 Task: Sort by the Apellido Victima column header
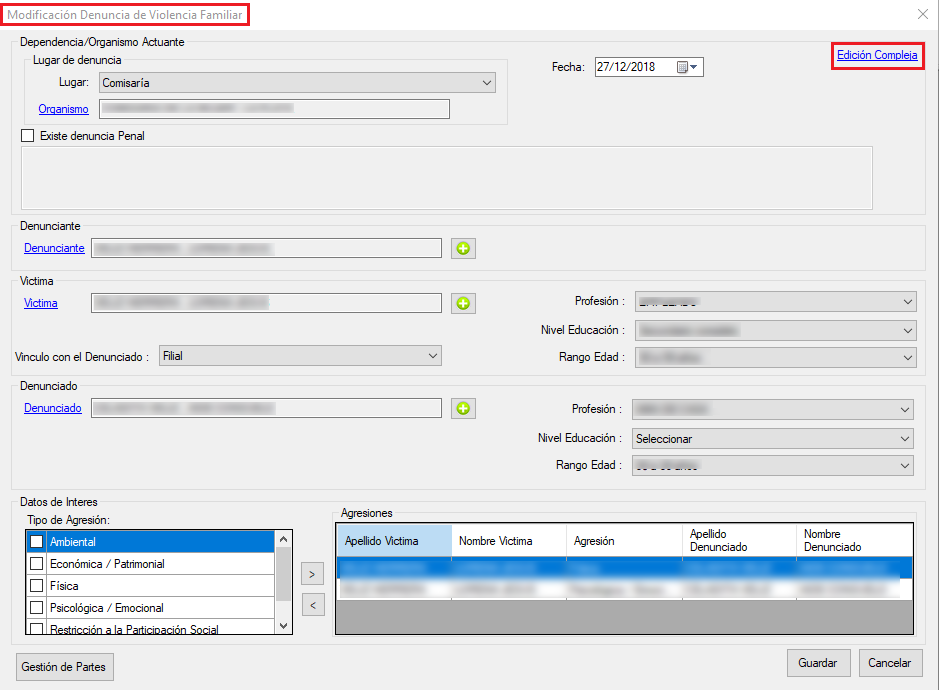click(393, 541)
